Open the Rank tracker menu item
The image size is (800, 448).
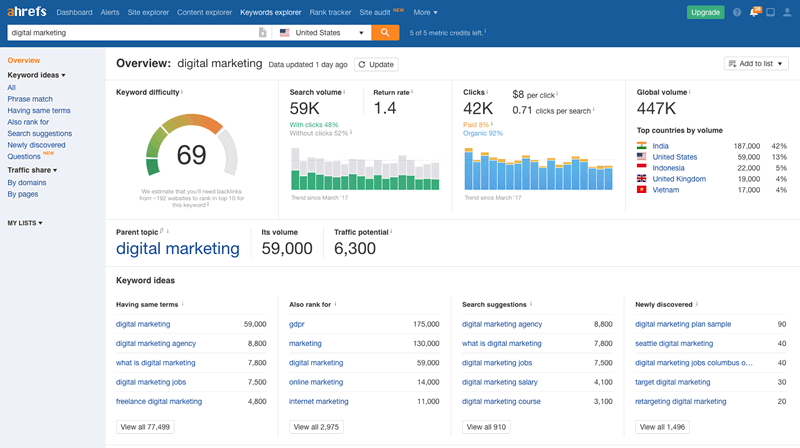click(330, 12)
